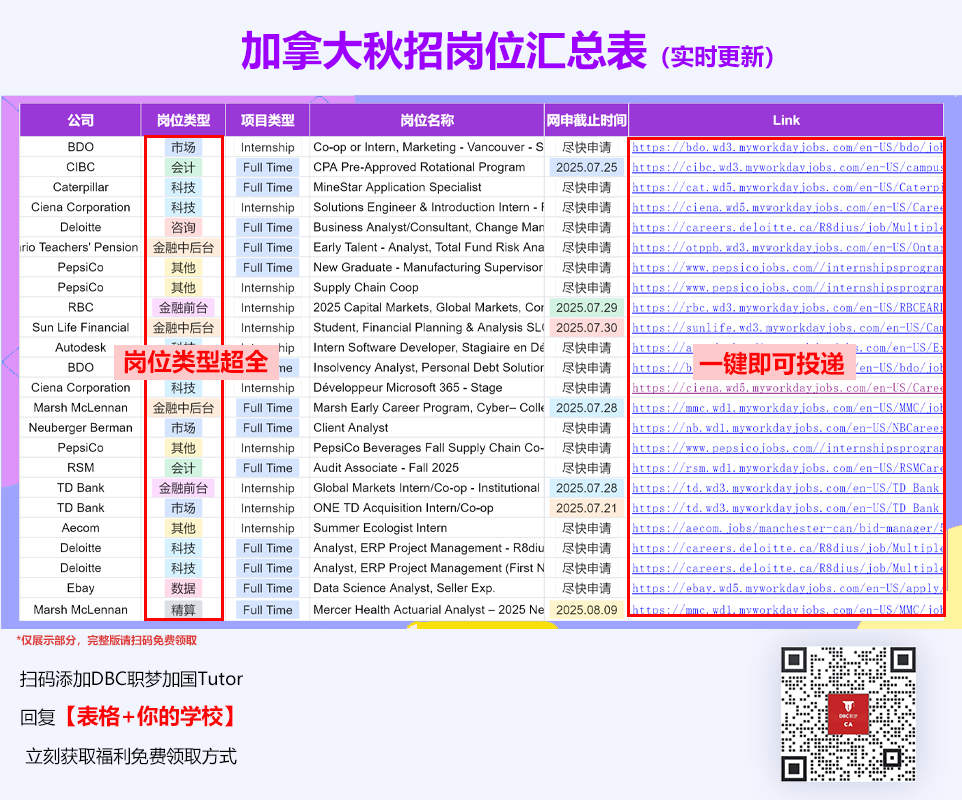Select the RBC company cell
962x800 pixels.
coord(80,307)
